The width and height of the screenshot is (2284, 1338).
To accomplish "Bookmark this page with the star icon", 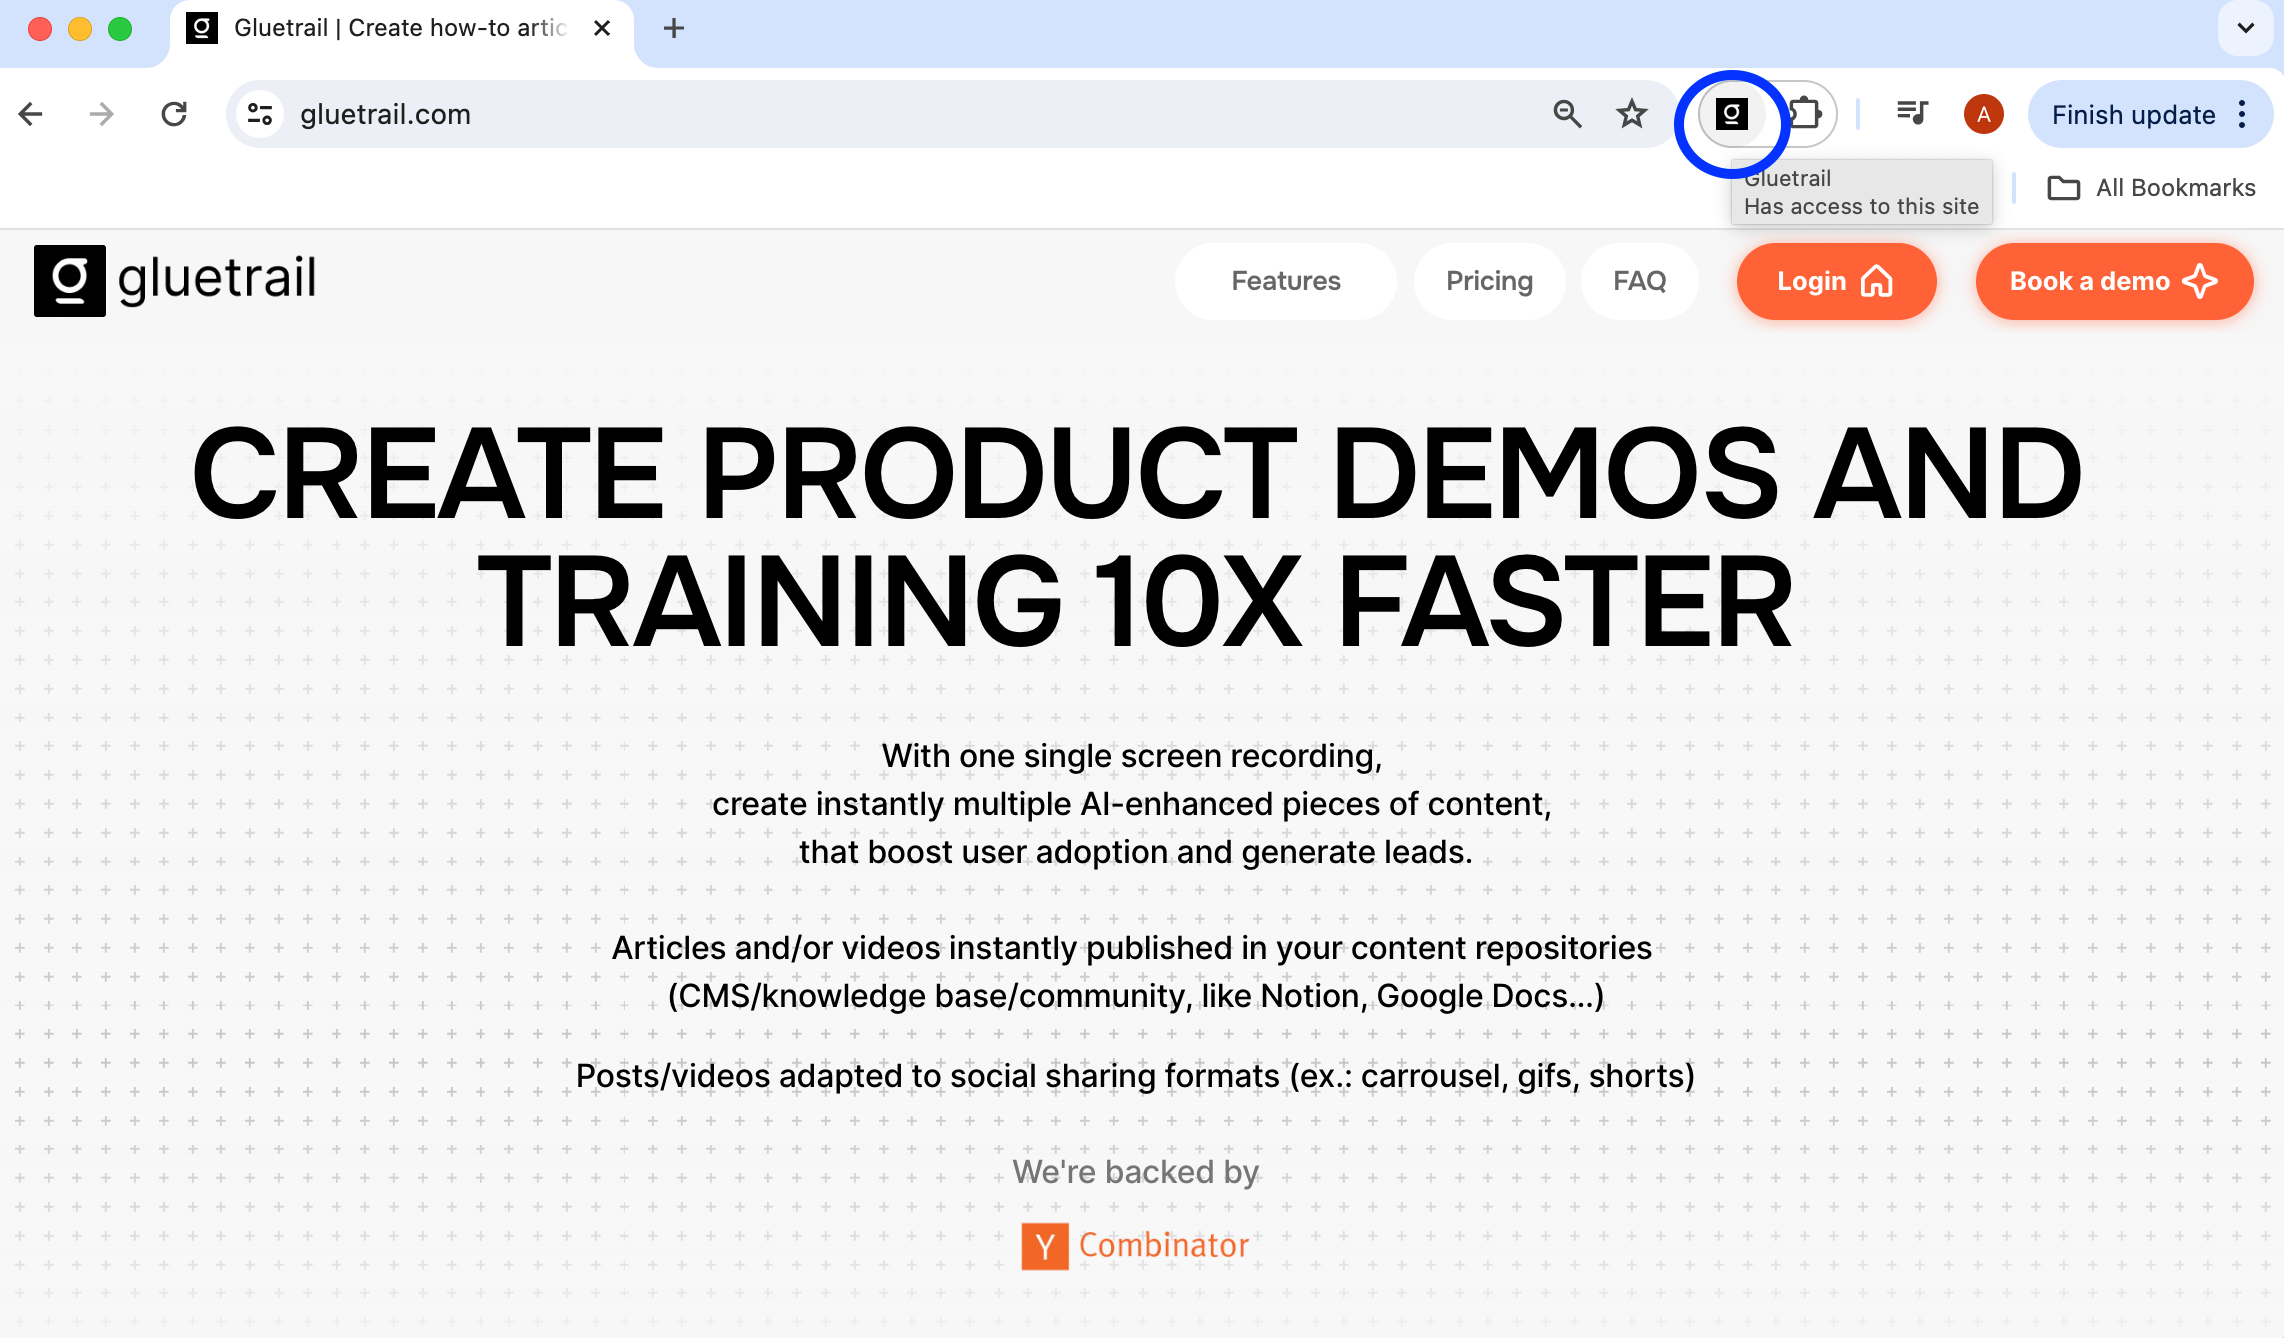I will coord(1631,114).
